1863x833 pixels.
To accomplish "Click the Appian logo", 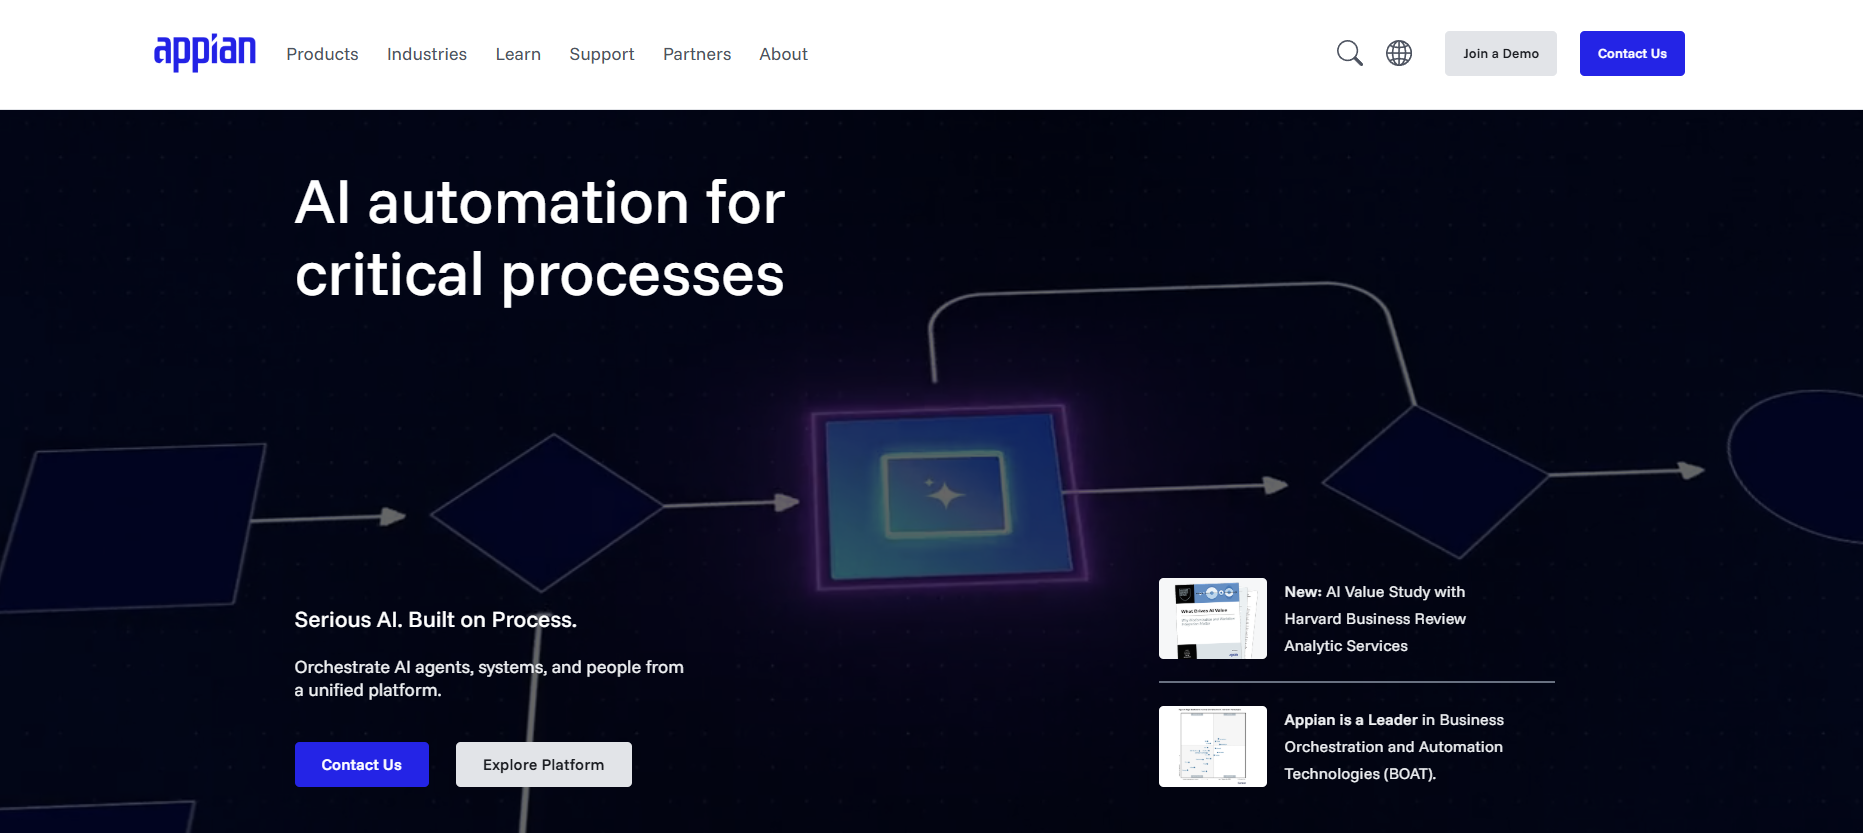I will [205, 53].
